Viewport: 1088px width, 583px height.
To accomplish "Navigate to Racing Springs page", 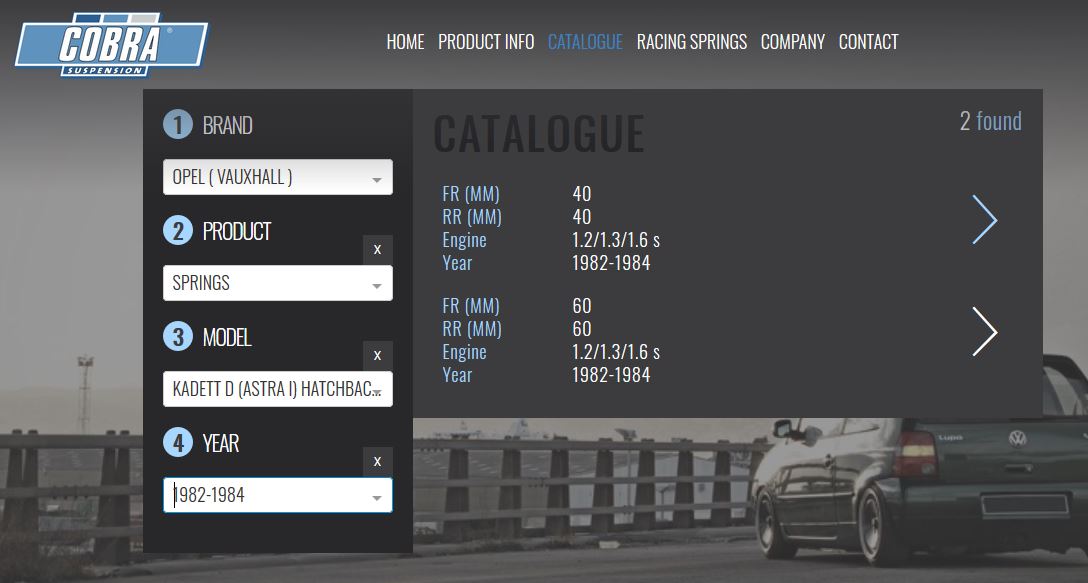I will [x=691, y=42].
